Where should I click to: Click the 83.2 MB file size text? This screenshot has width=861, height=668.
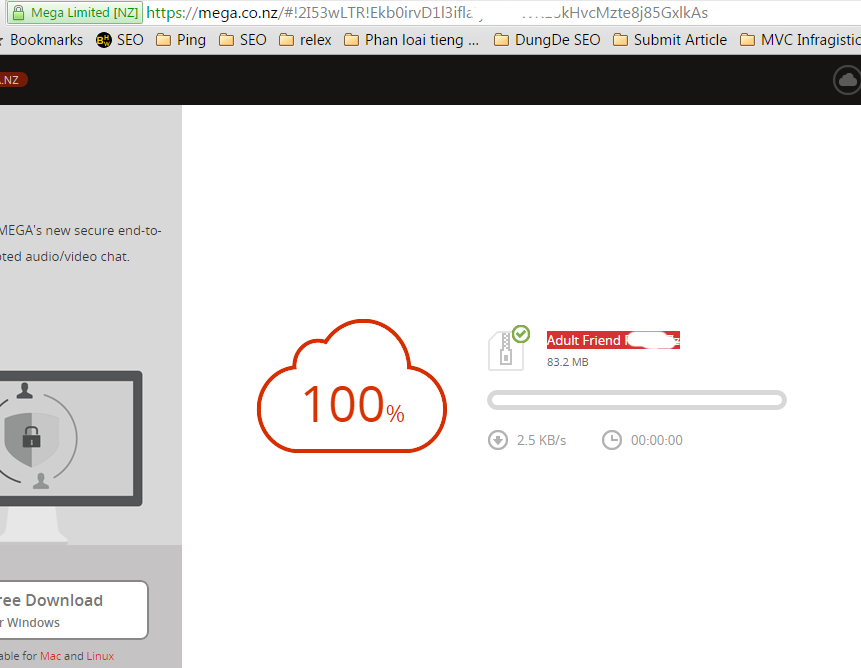(568, 362)
